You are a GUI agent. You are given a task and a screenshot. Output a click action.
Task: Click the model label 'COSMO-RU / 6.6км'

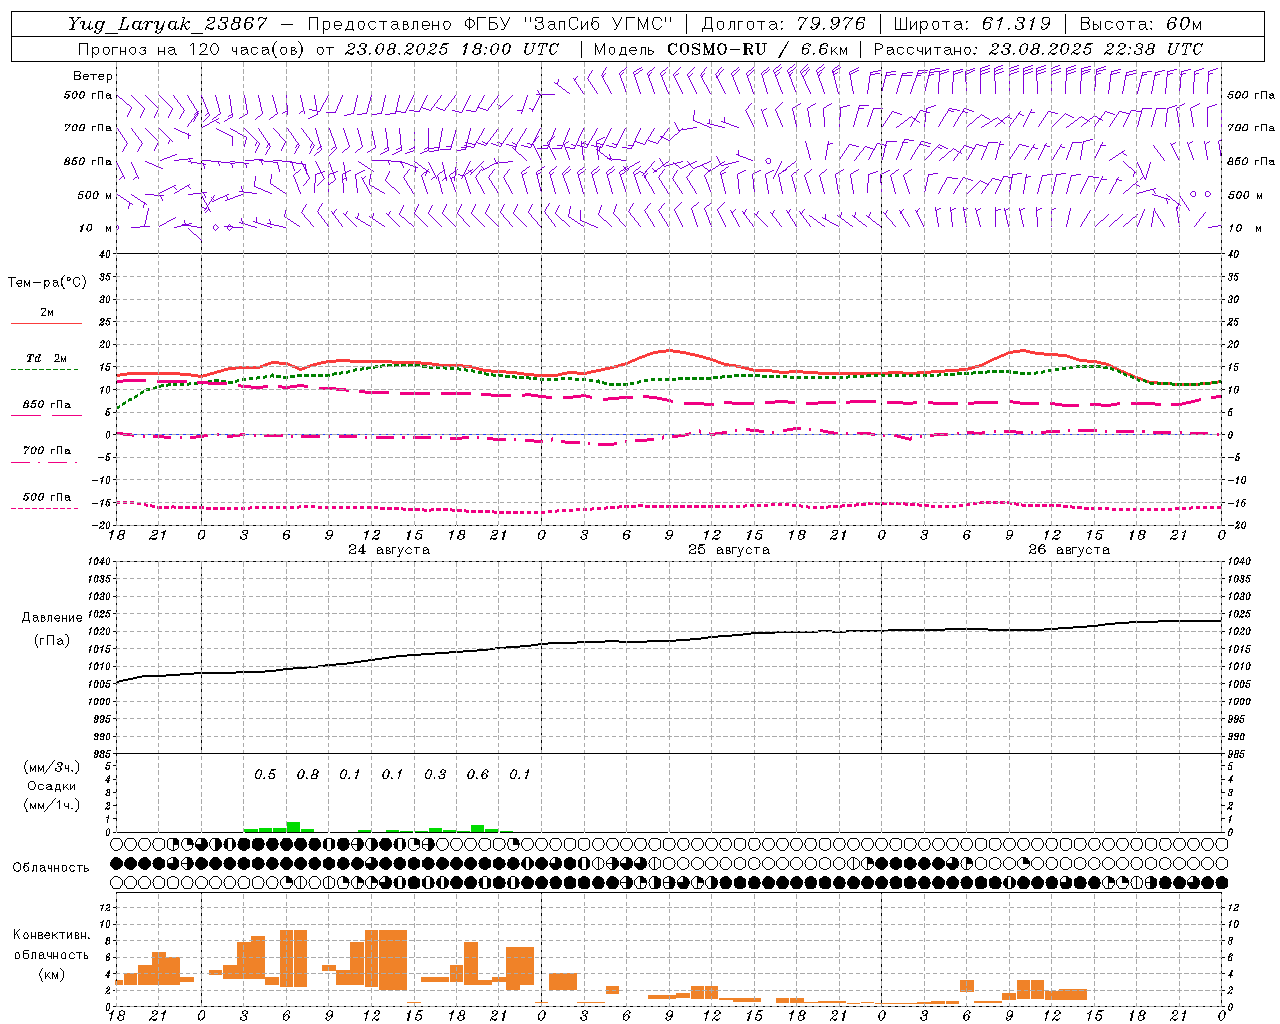(x=758, y=48)
